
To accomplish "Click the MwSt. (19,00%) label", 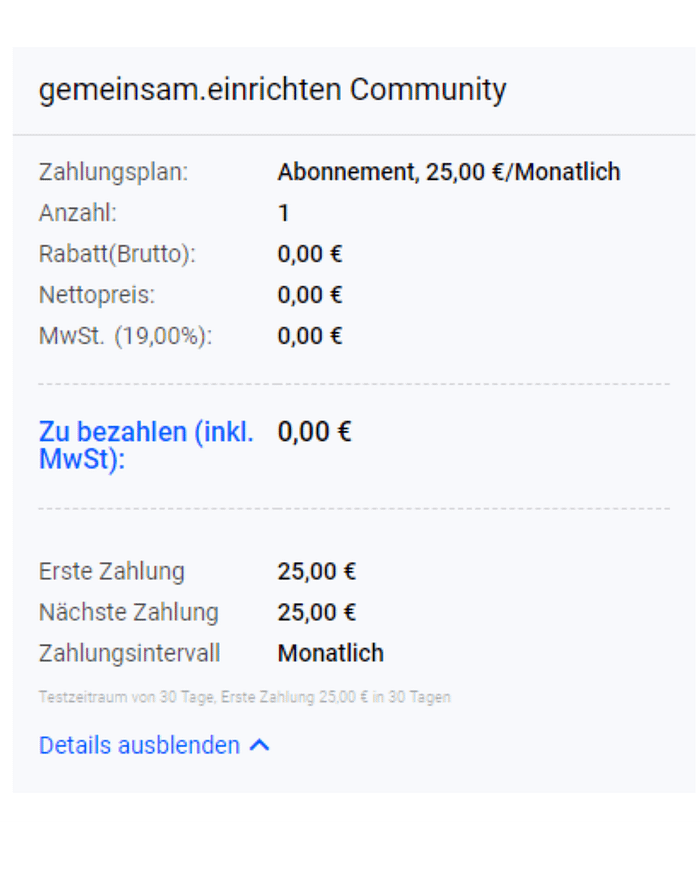I will 126,336.
